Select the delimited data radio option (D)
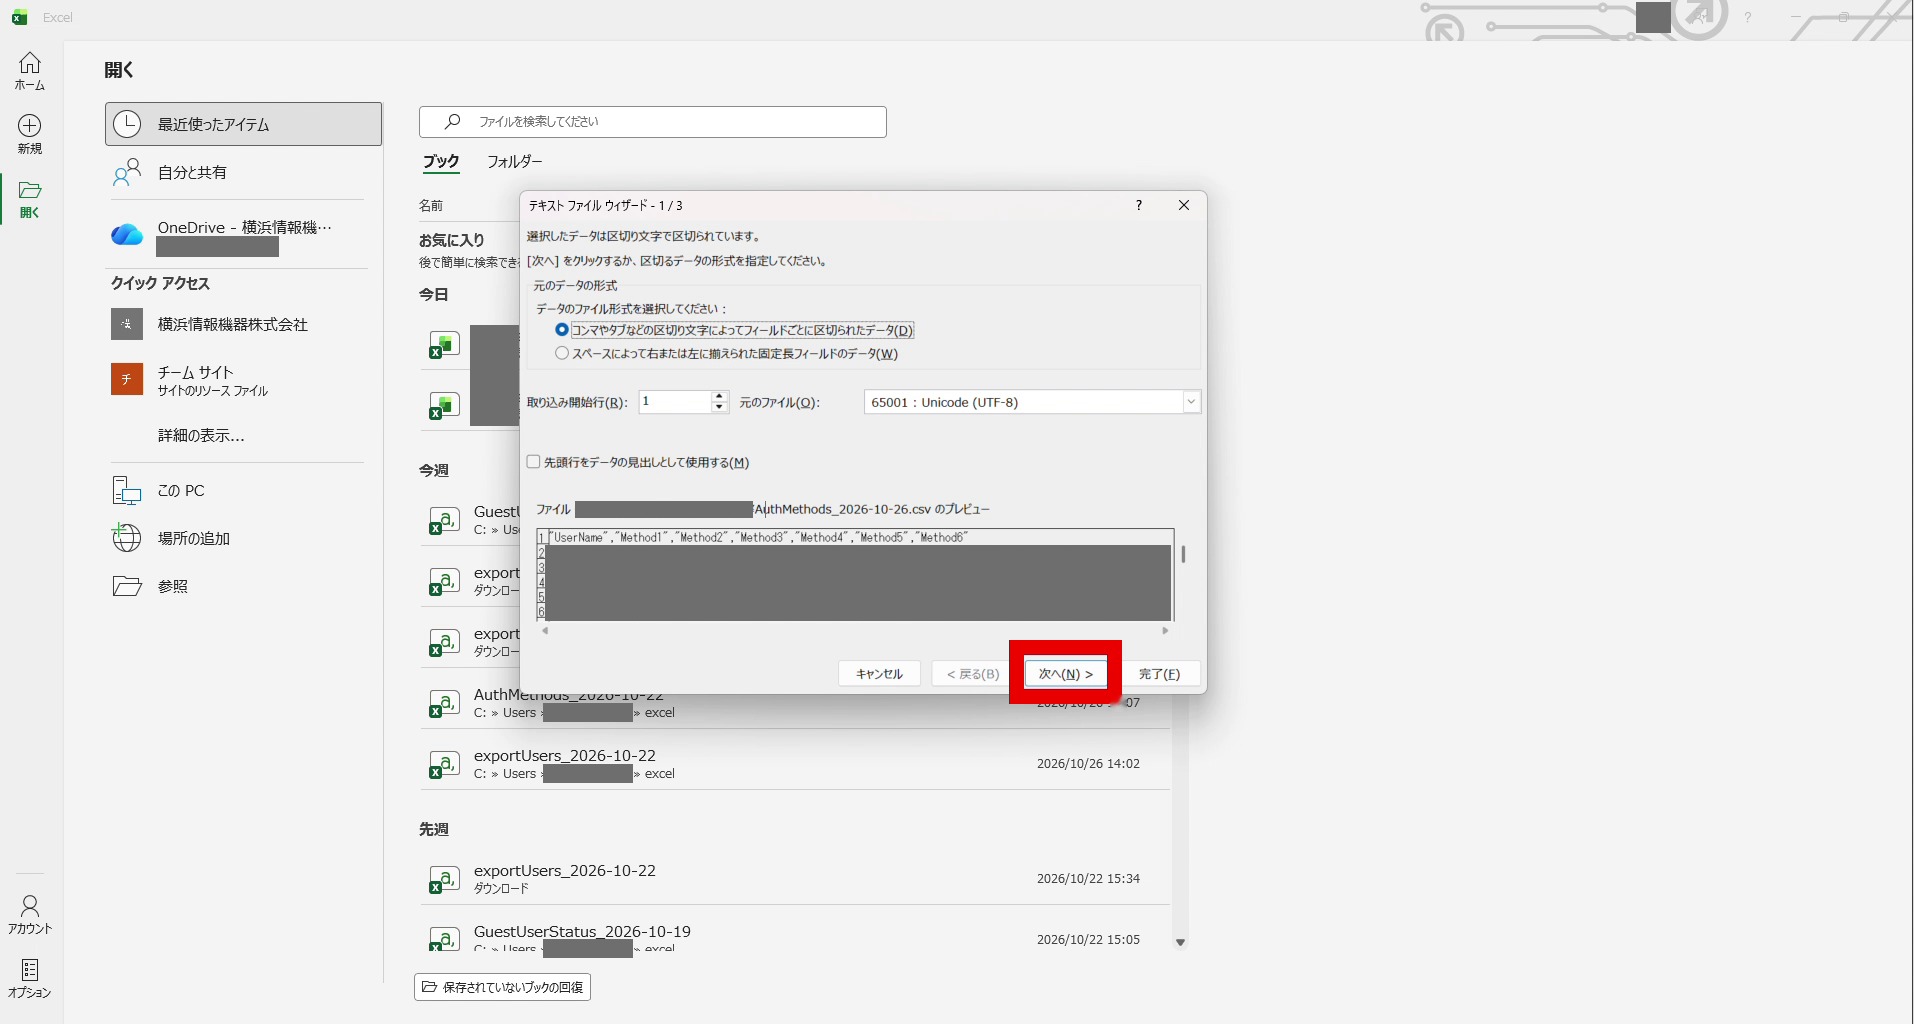 click(562, 330)
